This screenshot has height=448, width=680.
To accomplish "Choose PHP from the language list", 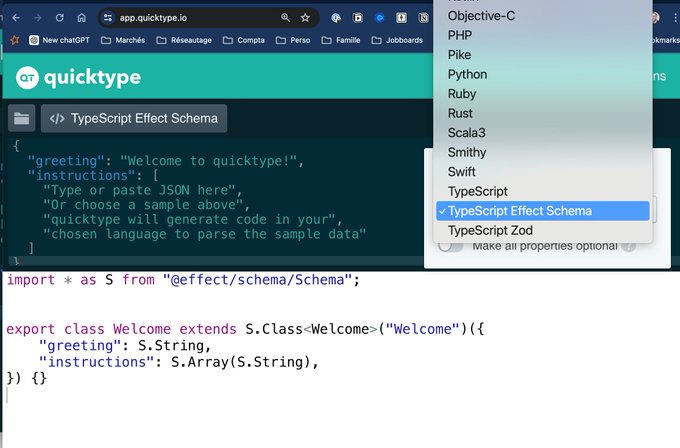I will pos(543,36).
